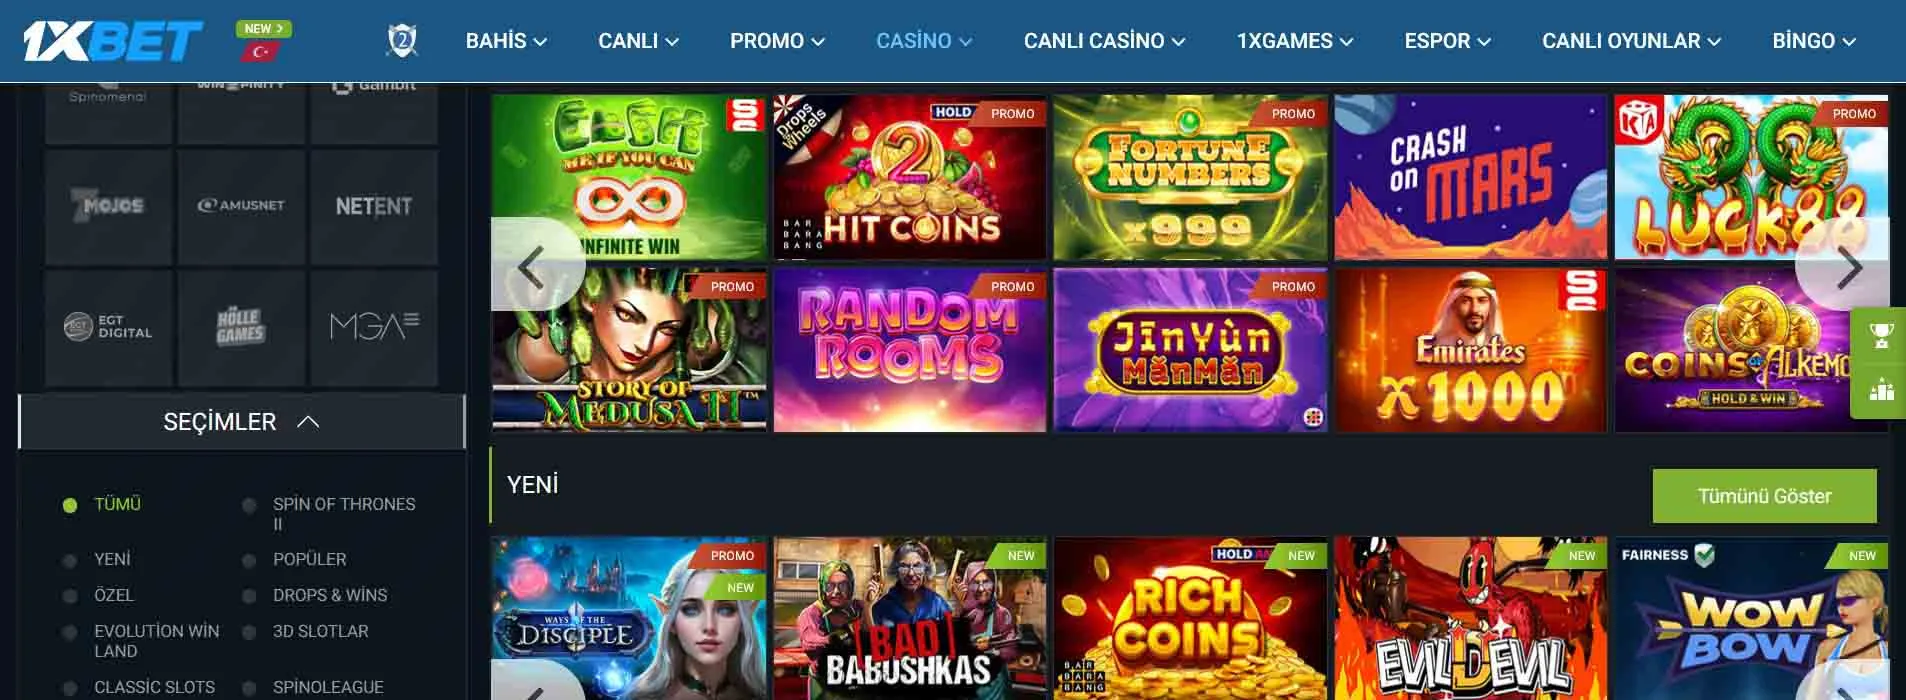1906x700 pixels.
Task: Click the Tümünü Göster button
Action: coord(1764,496)
